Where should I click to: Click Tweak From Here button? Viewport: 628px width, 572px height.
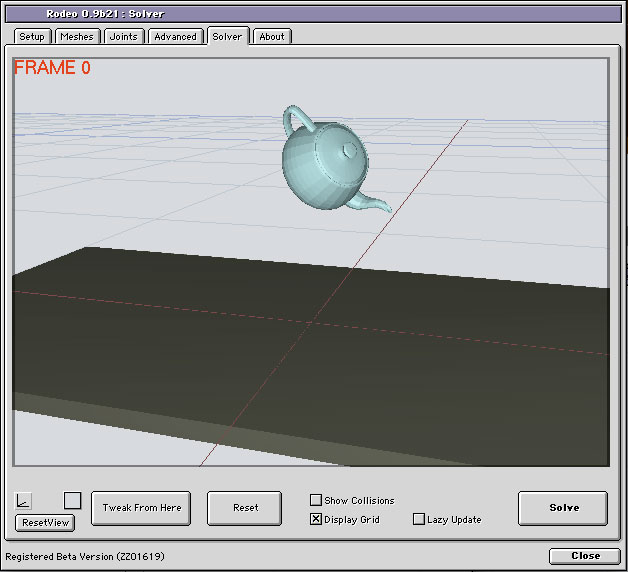tap(141, 508)
